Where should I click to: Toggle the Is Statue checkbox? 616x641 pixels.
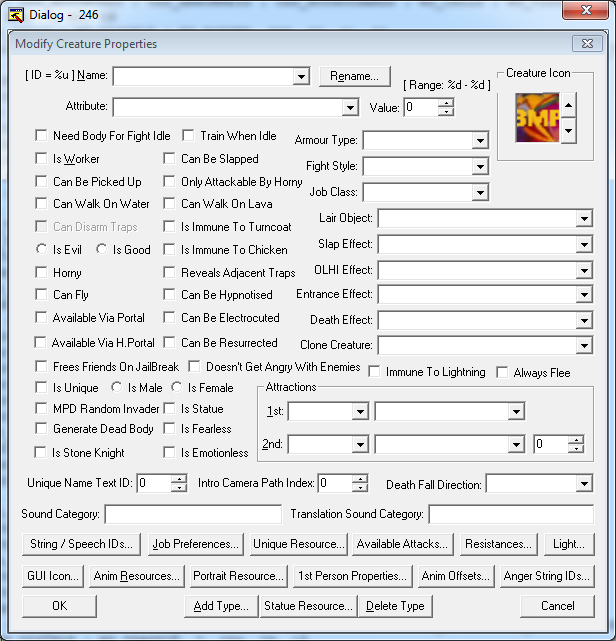point(169,408)
